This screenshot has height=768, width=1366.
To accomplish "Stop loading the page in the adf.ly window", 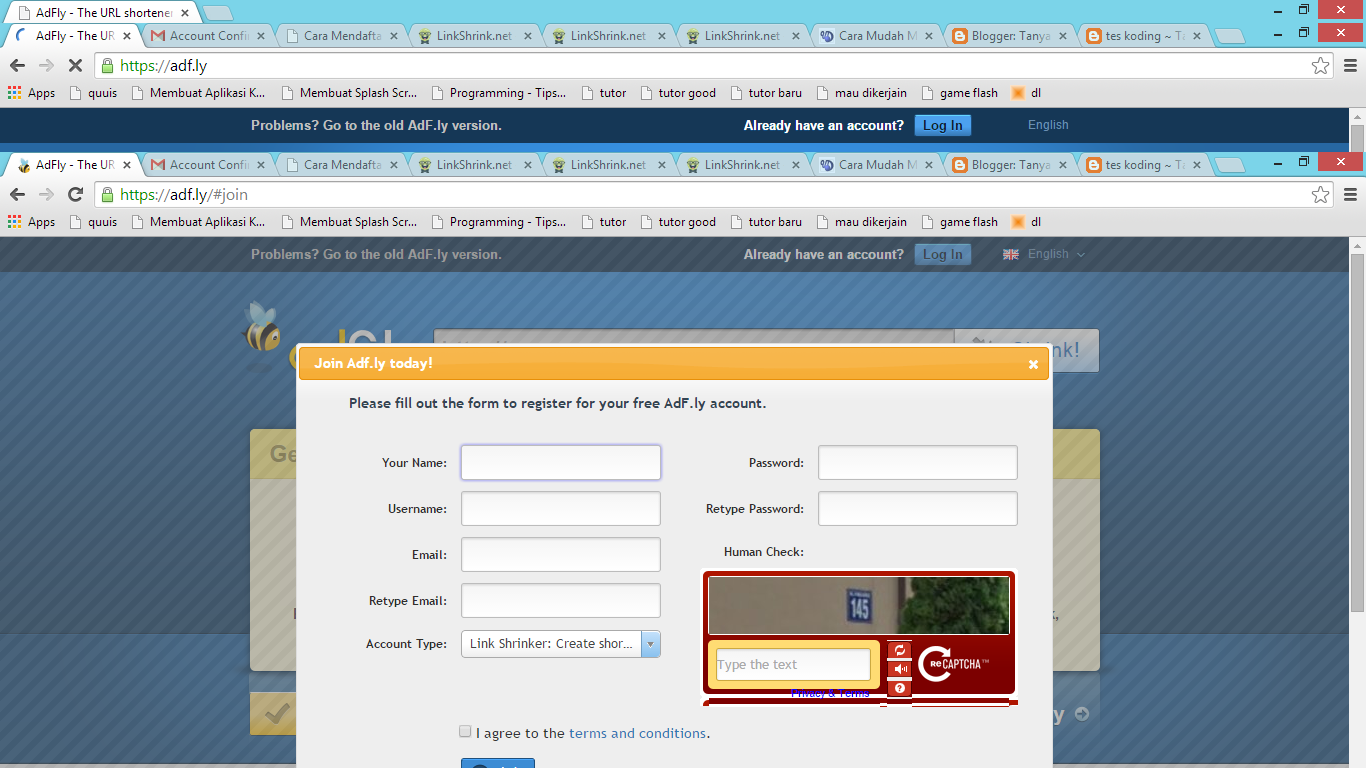I will (75, 65).
